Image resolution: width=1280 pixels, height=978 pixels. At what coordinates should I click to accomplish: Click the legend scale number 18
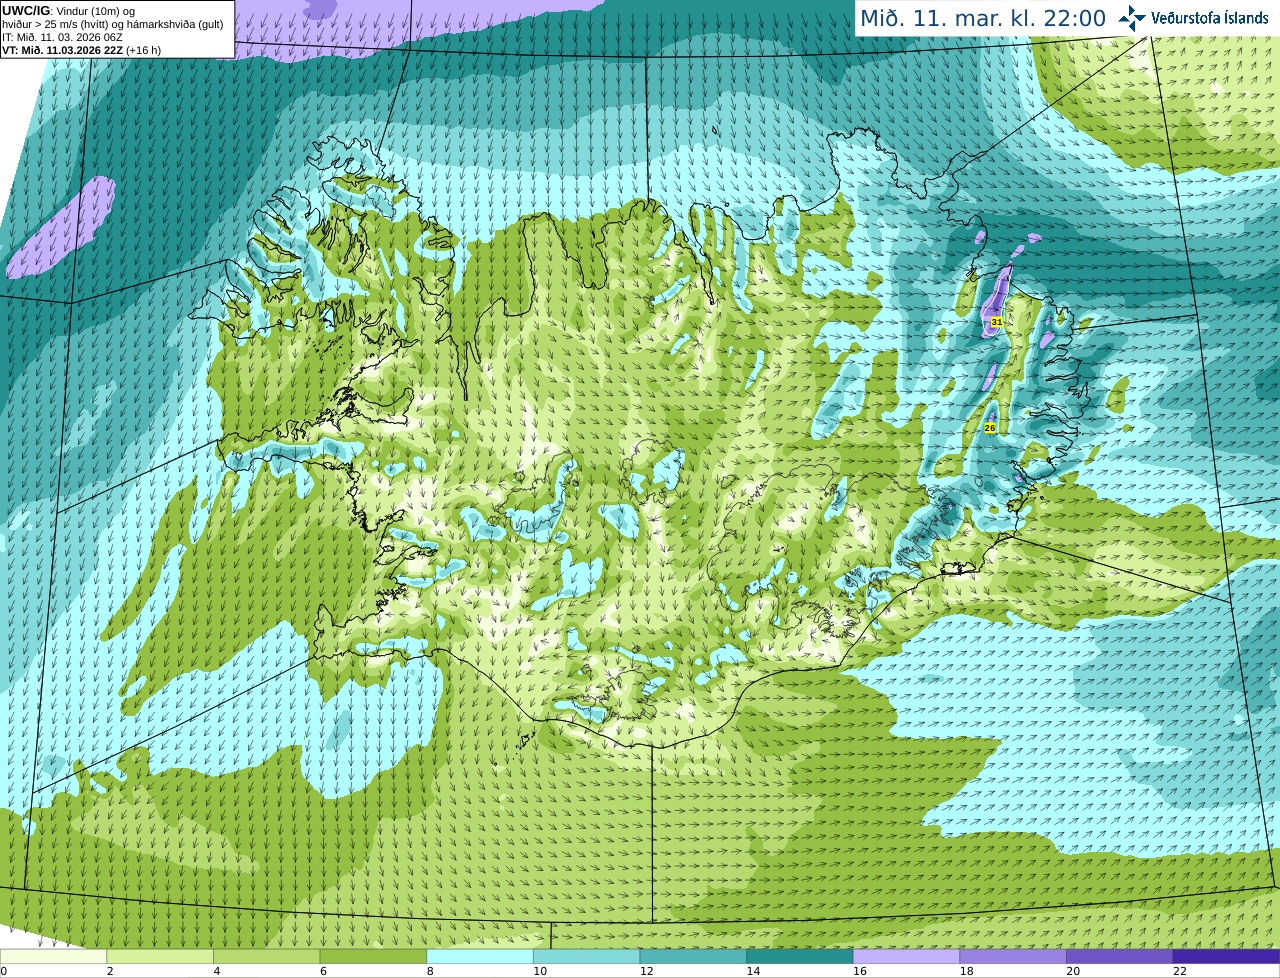[966, 971]
